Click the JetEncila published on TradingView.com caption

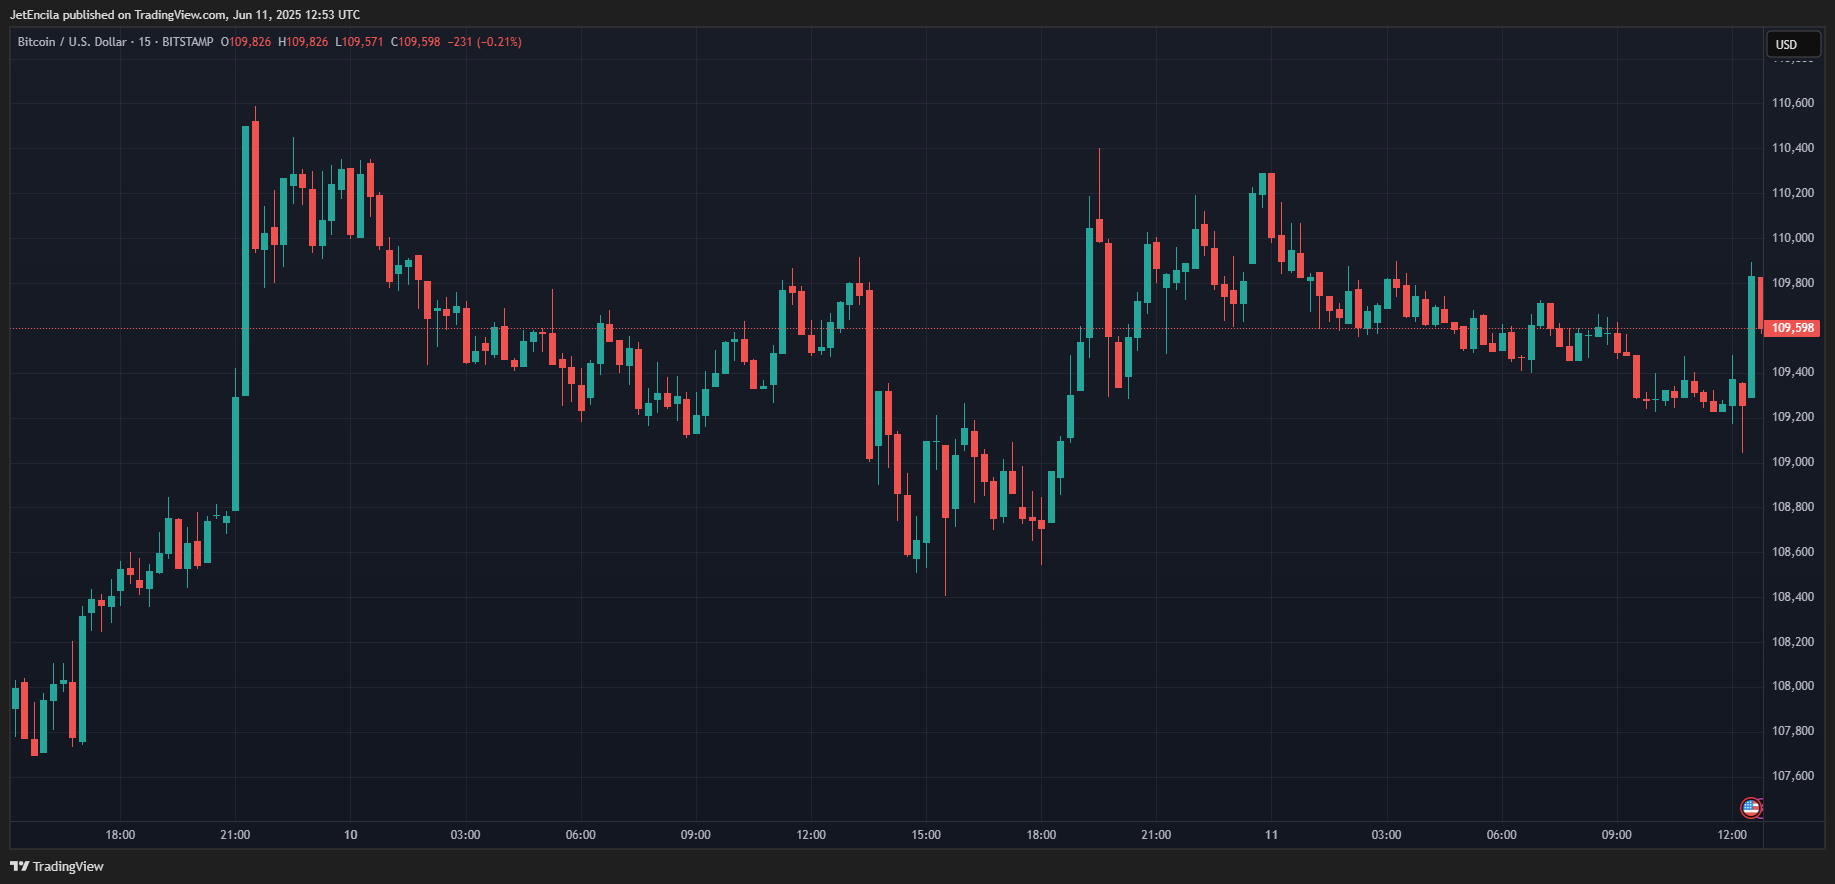[x=185, y=15]
